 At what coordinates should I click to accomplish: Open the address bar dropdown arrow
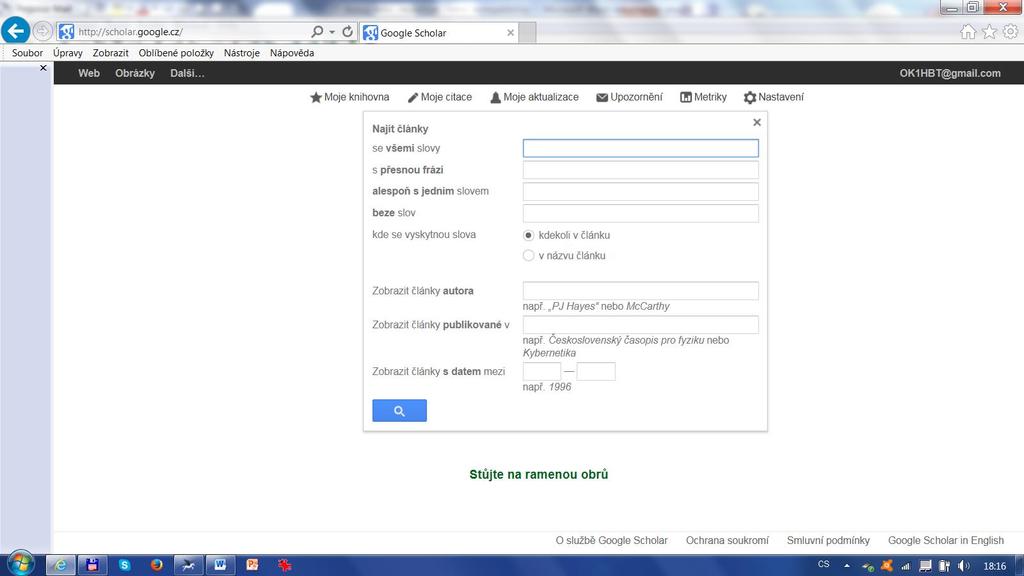point(332,31)
